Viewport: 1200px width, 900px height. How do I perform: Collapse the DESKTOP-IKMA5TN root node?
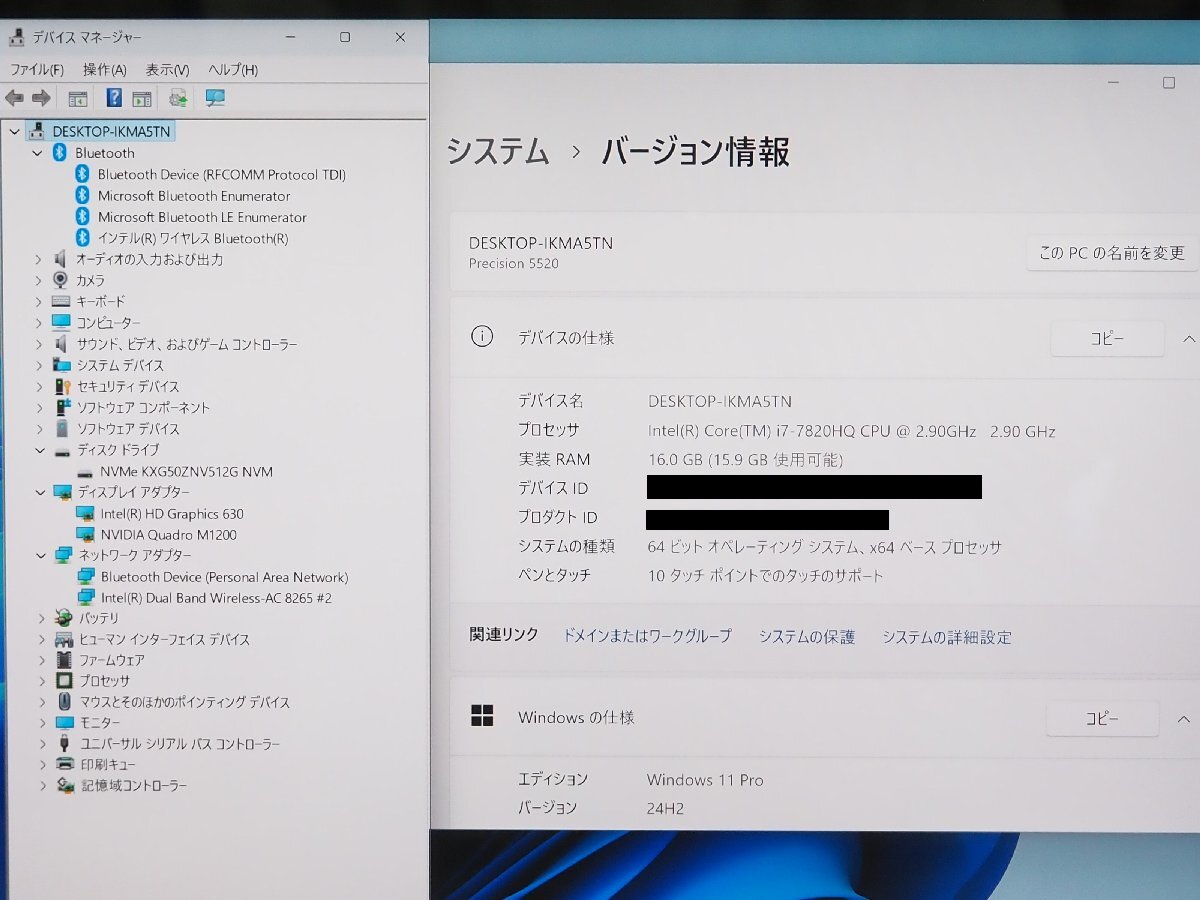point(14,131)
